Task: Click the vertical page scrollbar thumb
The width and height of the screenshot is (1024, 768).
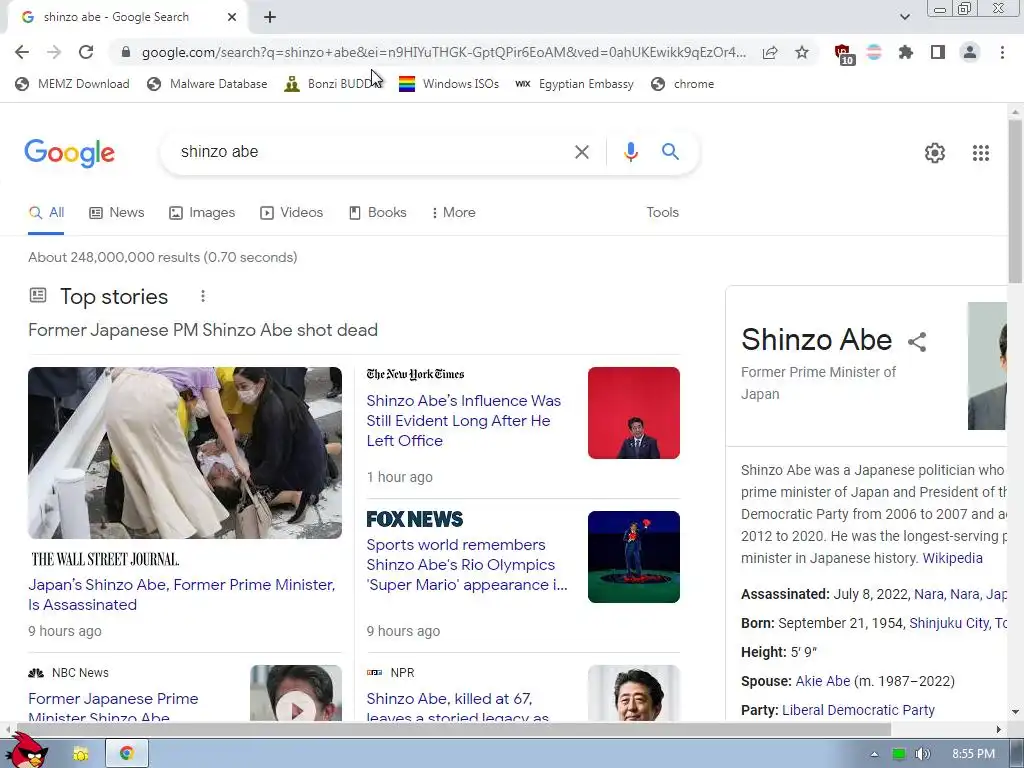Action: click(1015, 201)
